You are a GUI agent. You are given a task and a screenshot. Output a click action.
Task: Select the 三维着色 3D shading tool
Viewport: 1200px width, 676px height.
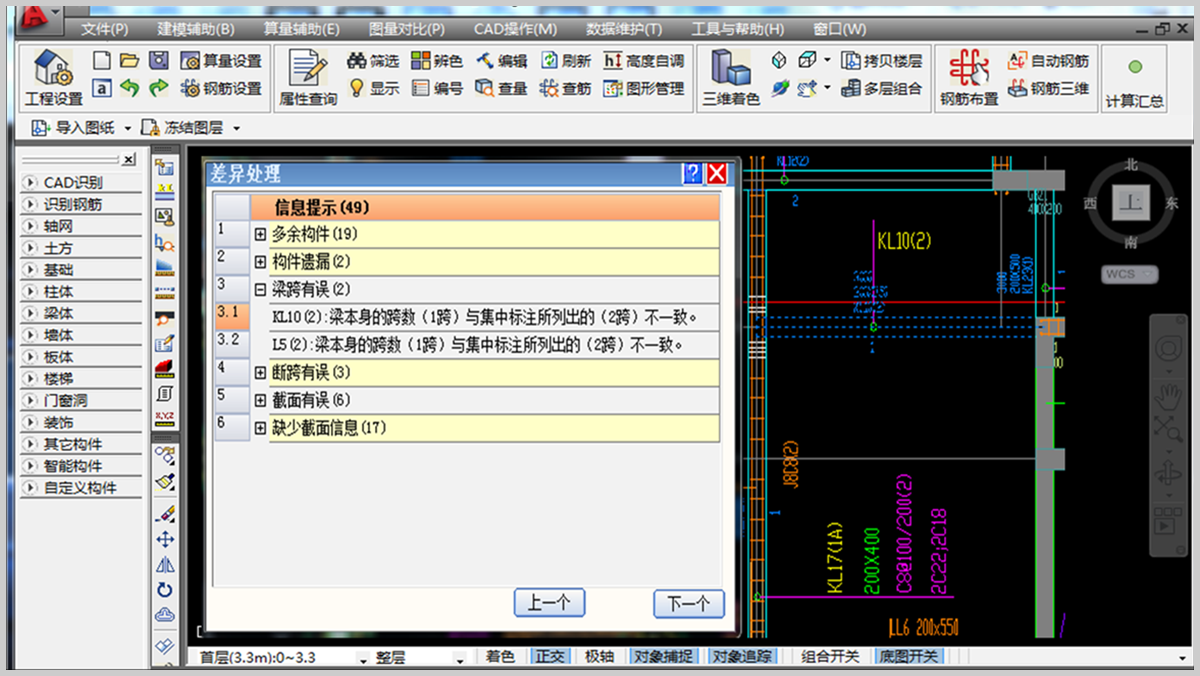pos(730,70)
